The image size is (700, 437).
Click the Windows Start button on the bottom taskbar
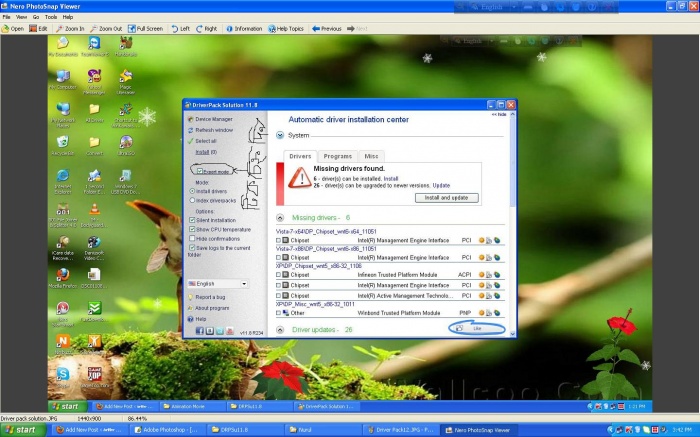(22, 430)
